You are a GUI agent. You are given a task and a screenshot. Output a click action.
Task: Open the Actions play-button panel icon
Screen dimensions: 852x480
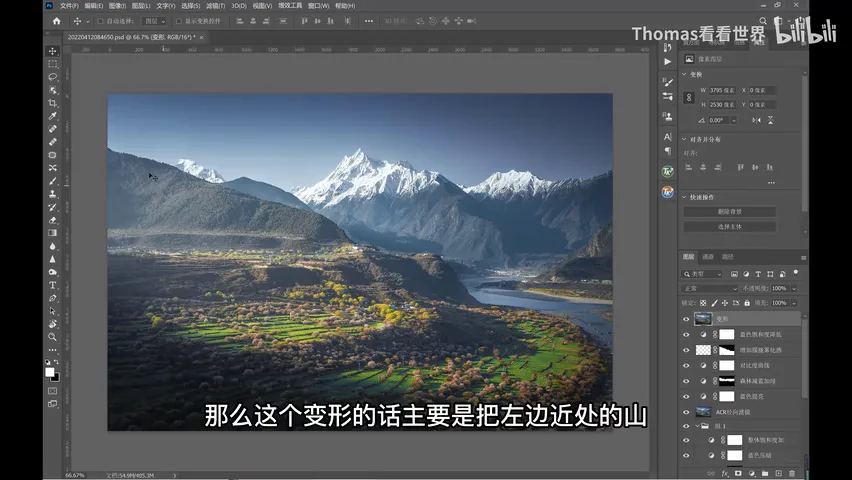(668, 61)
